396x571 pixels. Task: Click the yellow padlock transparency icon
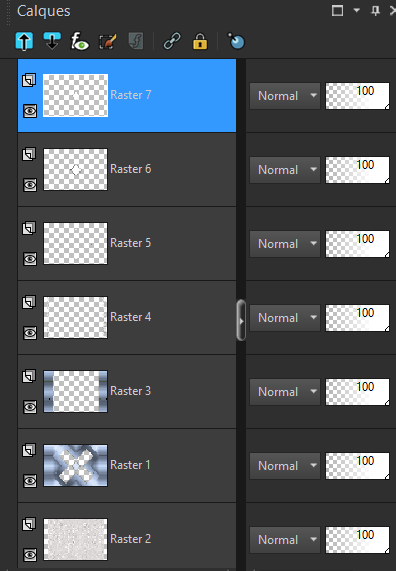[200, 41]
